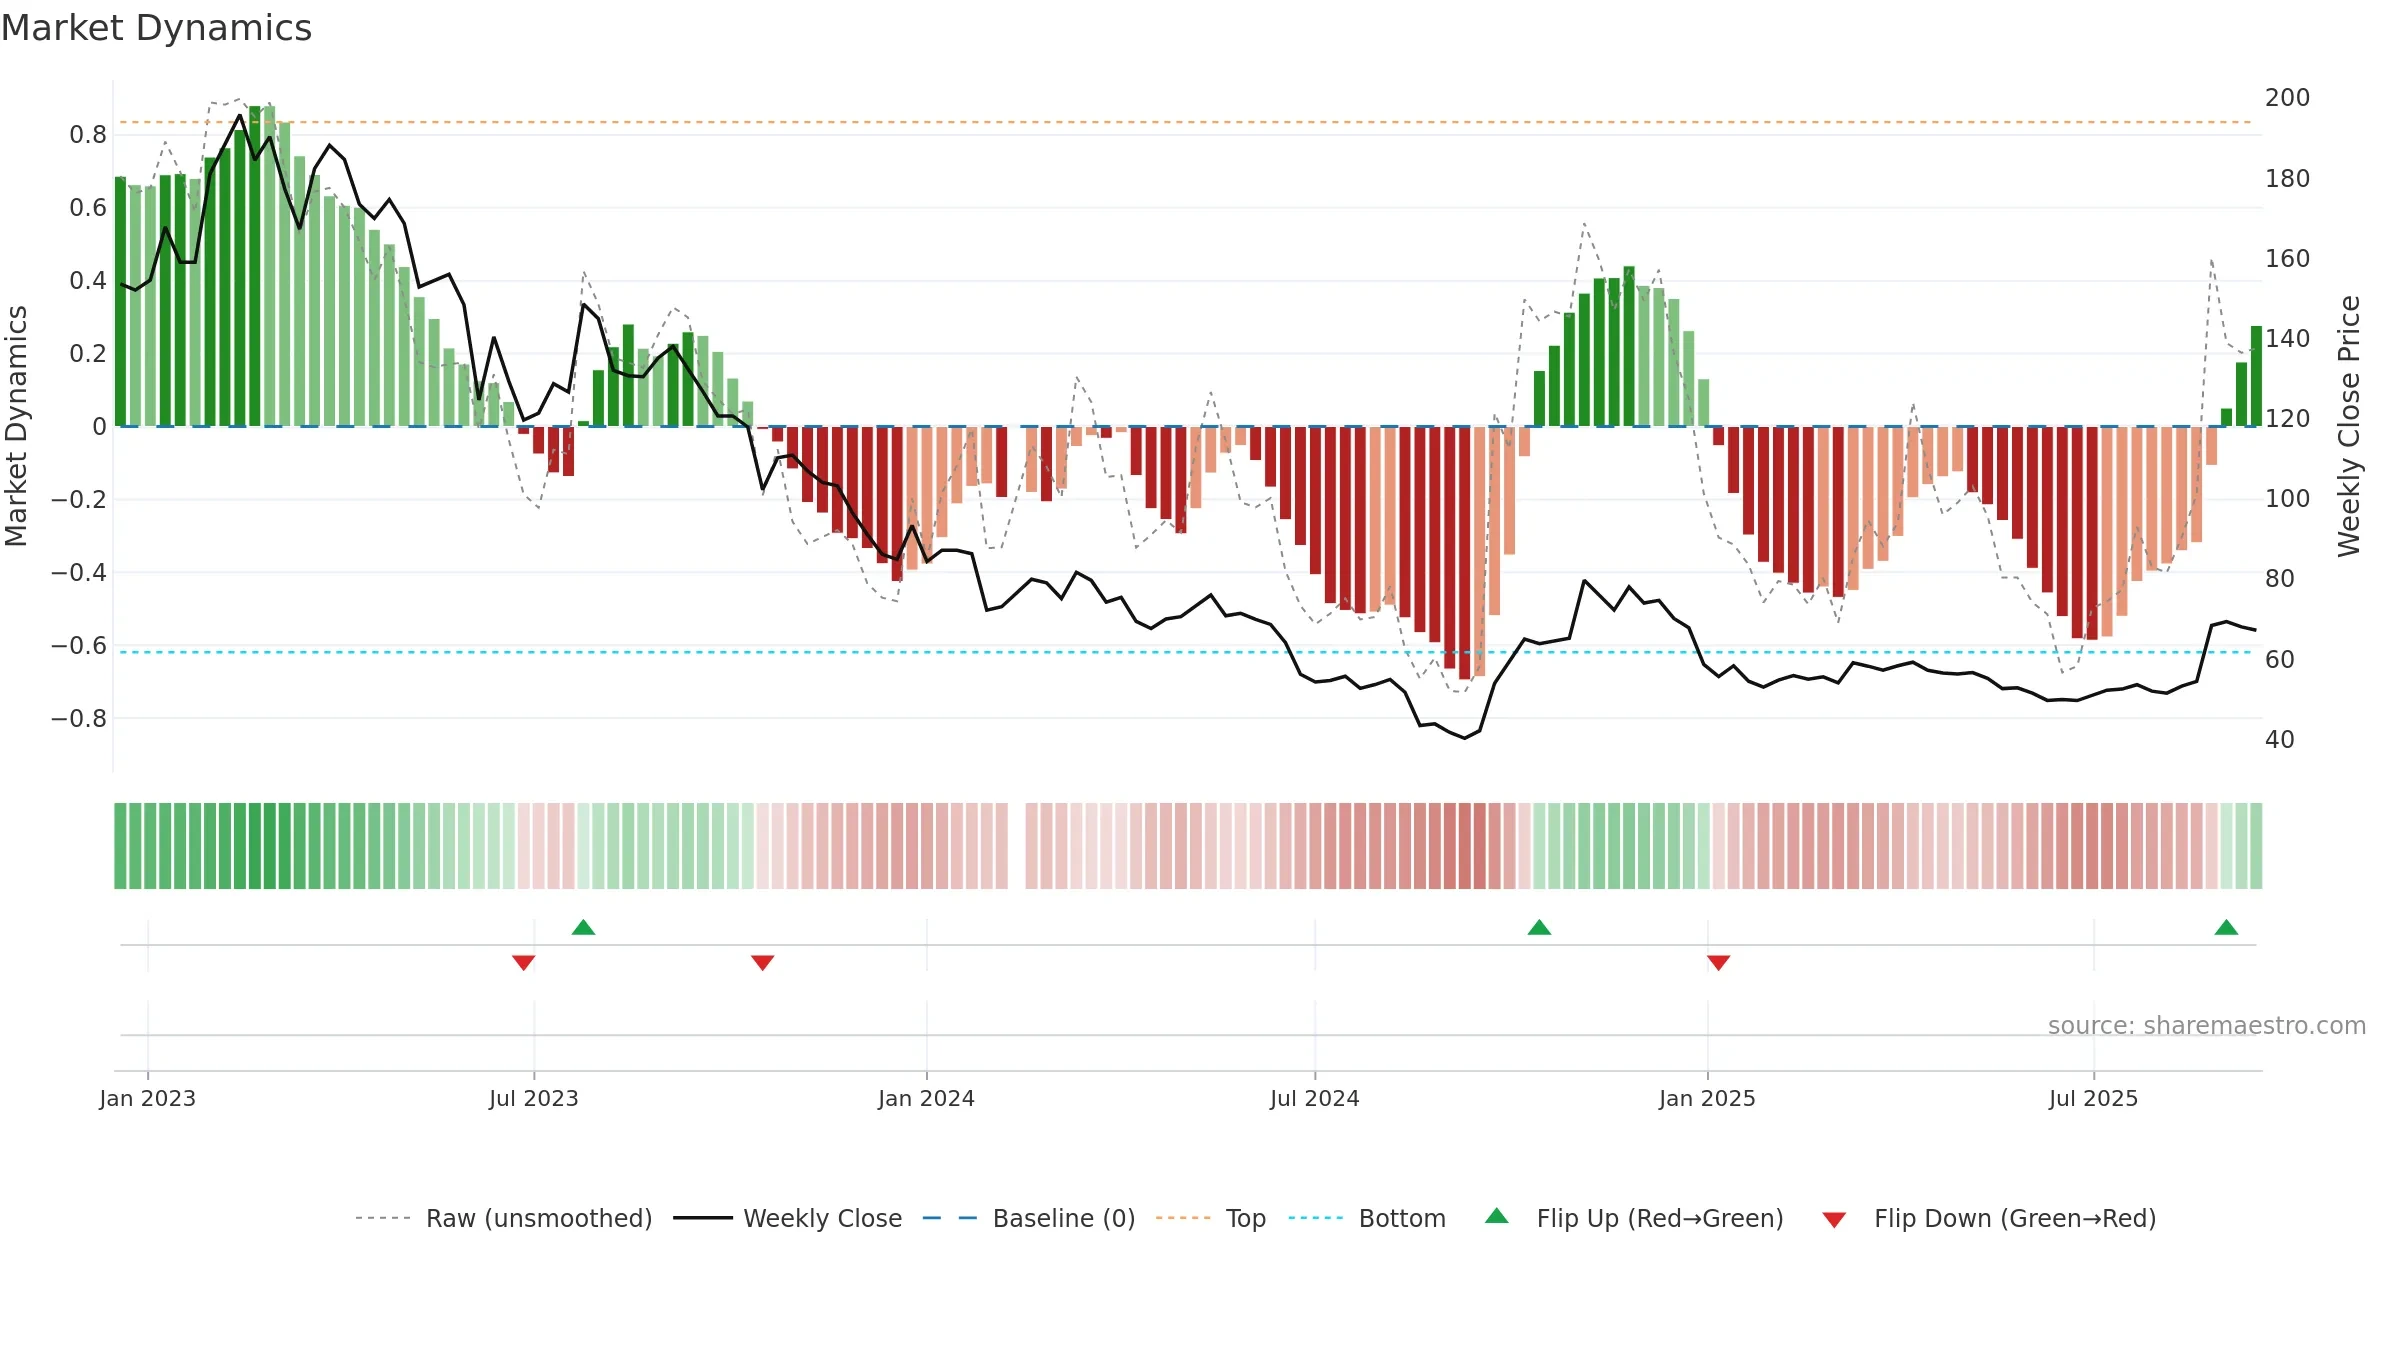
Task: Click the Jul 2024 axis label
Action: (x=1315, y=1098)
